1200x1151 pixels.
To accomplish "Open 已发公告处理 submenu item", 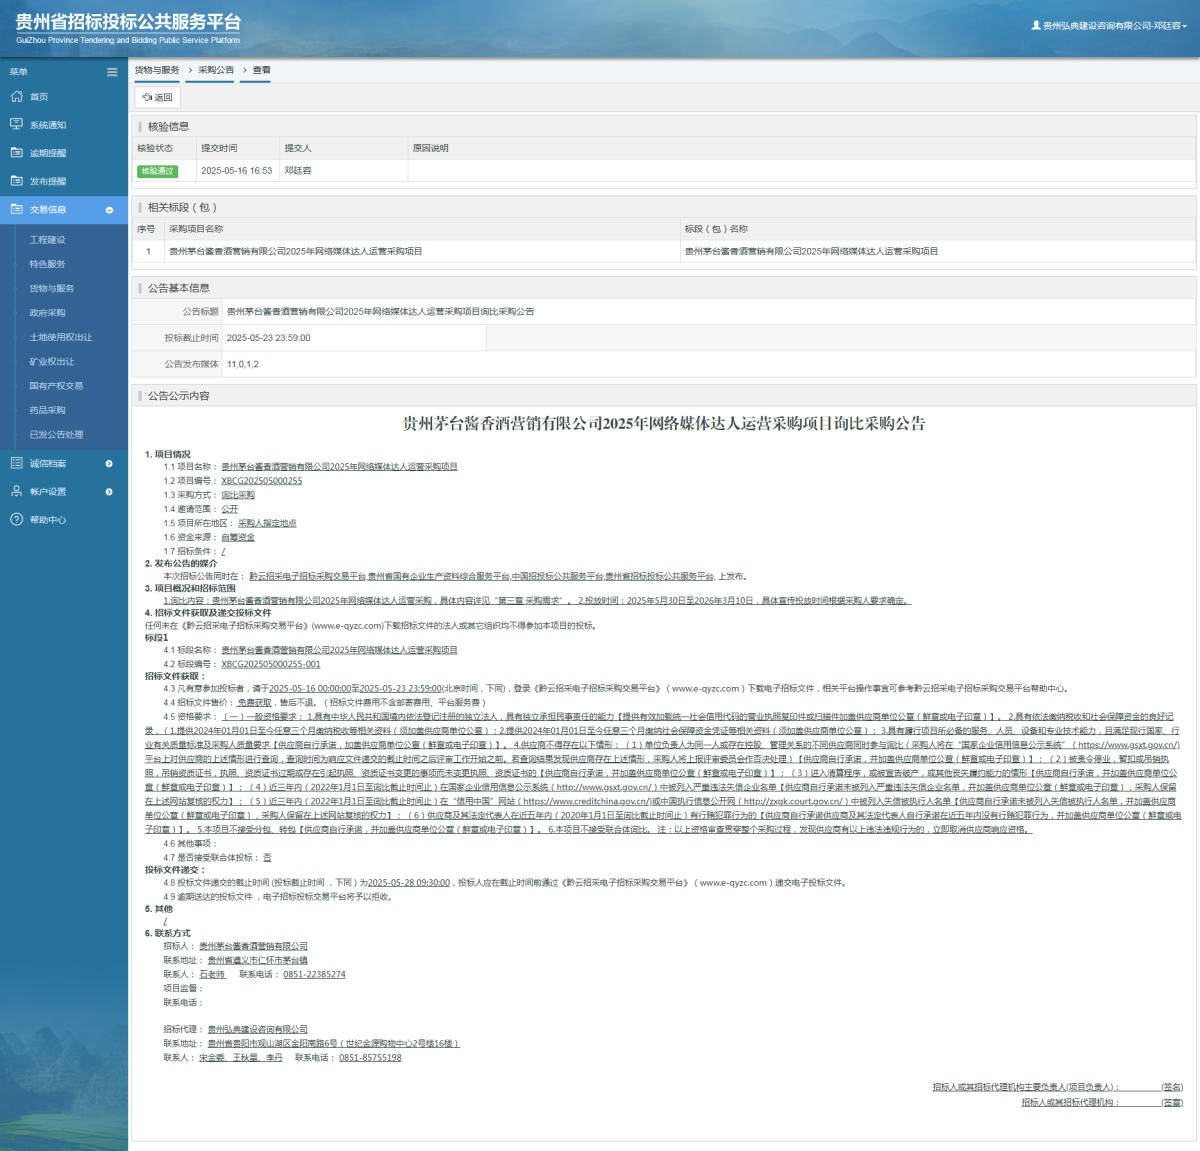I will point(56,435).
